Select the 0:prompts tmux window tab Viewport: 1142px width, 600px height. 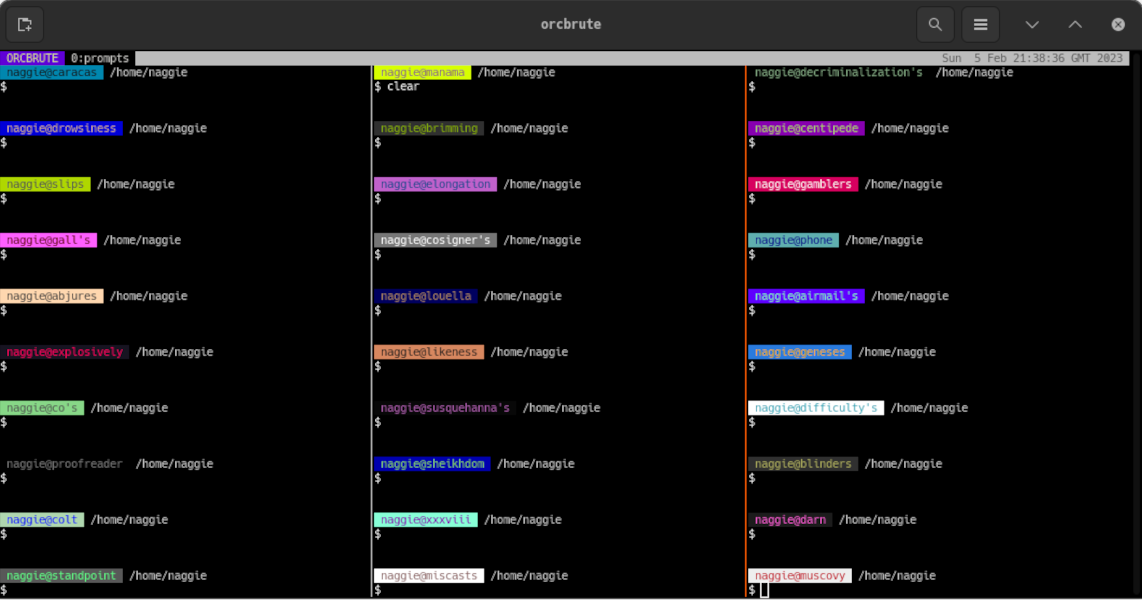(x=100, y=58)
